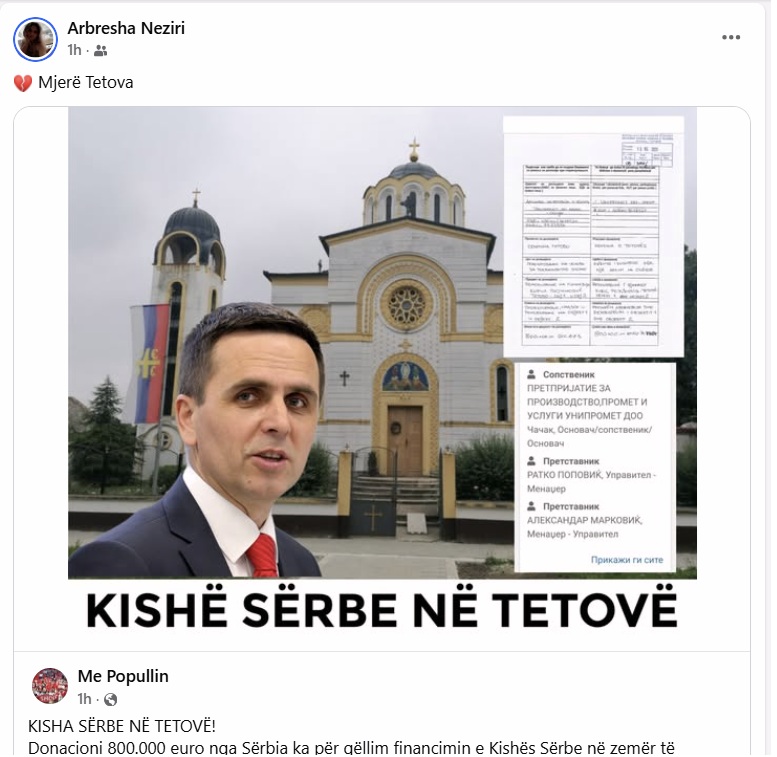This screenshot has height=757, width=777.
Task: Click the broken heart emoji
Action: click(x=23, y=83)
